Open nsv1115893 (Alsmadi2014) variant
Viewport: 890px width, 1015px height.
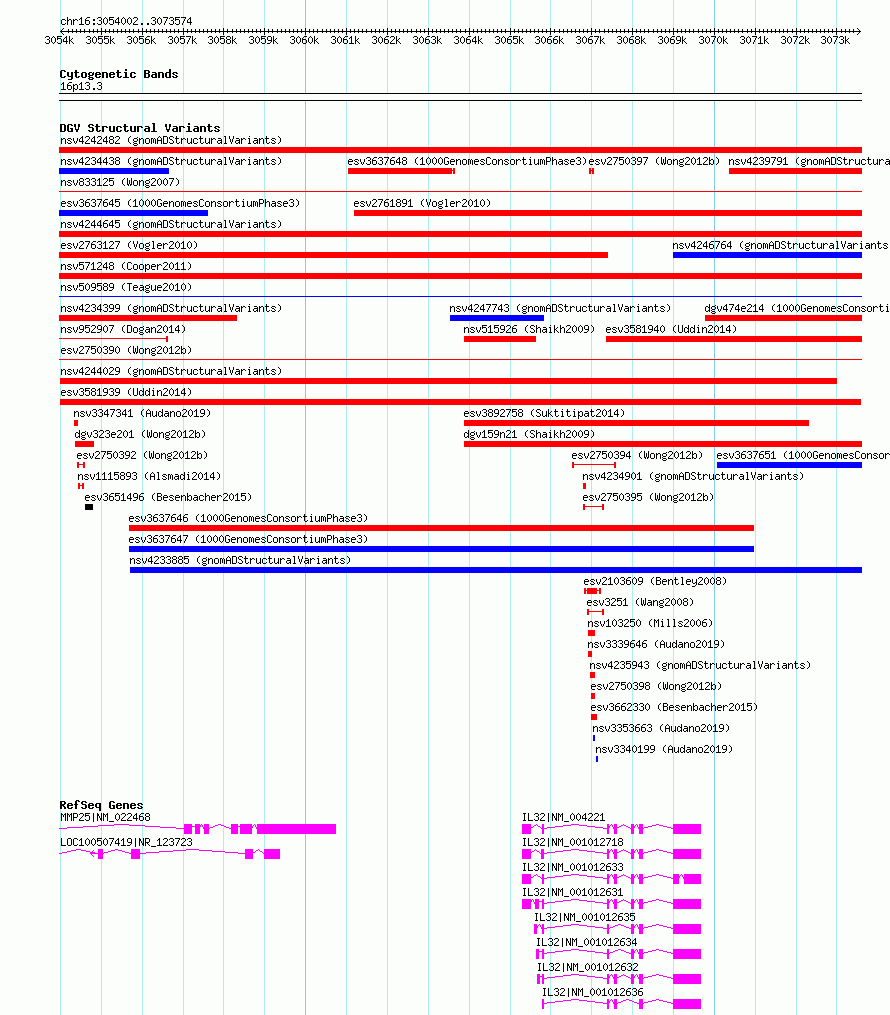point(149,477)
